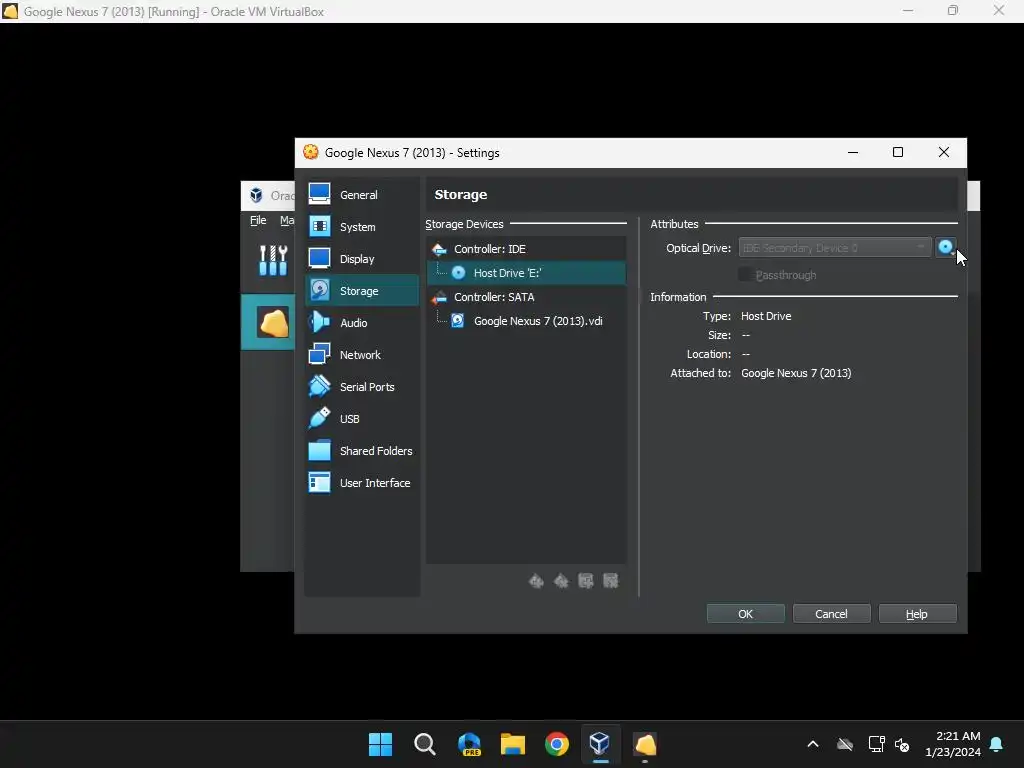
Task: Show hidden system tray icons
Action: tap(813, 744)
